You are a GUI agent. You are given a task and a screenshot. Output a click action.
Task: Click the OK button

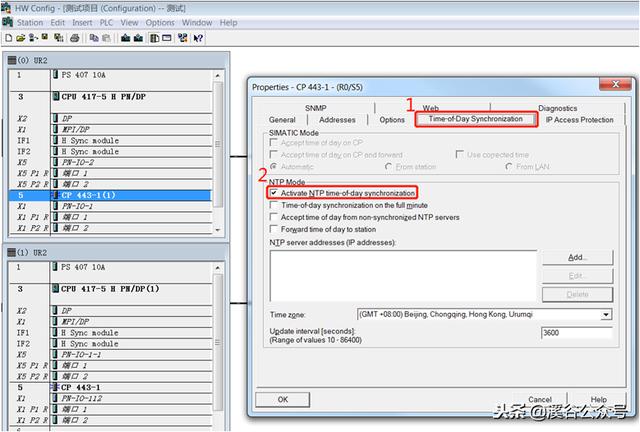point(283,399)
